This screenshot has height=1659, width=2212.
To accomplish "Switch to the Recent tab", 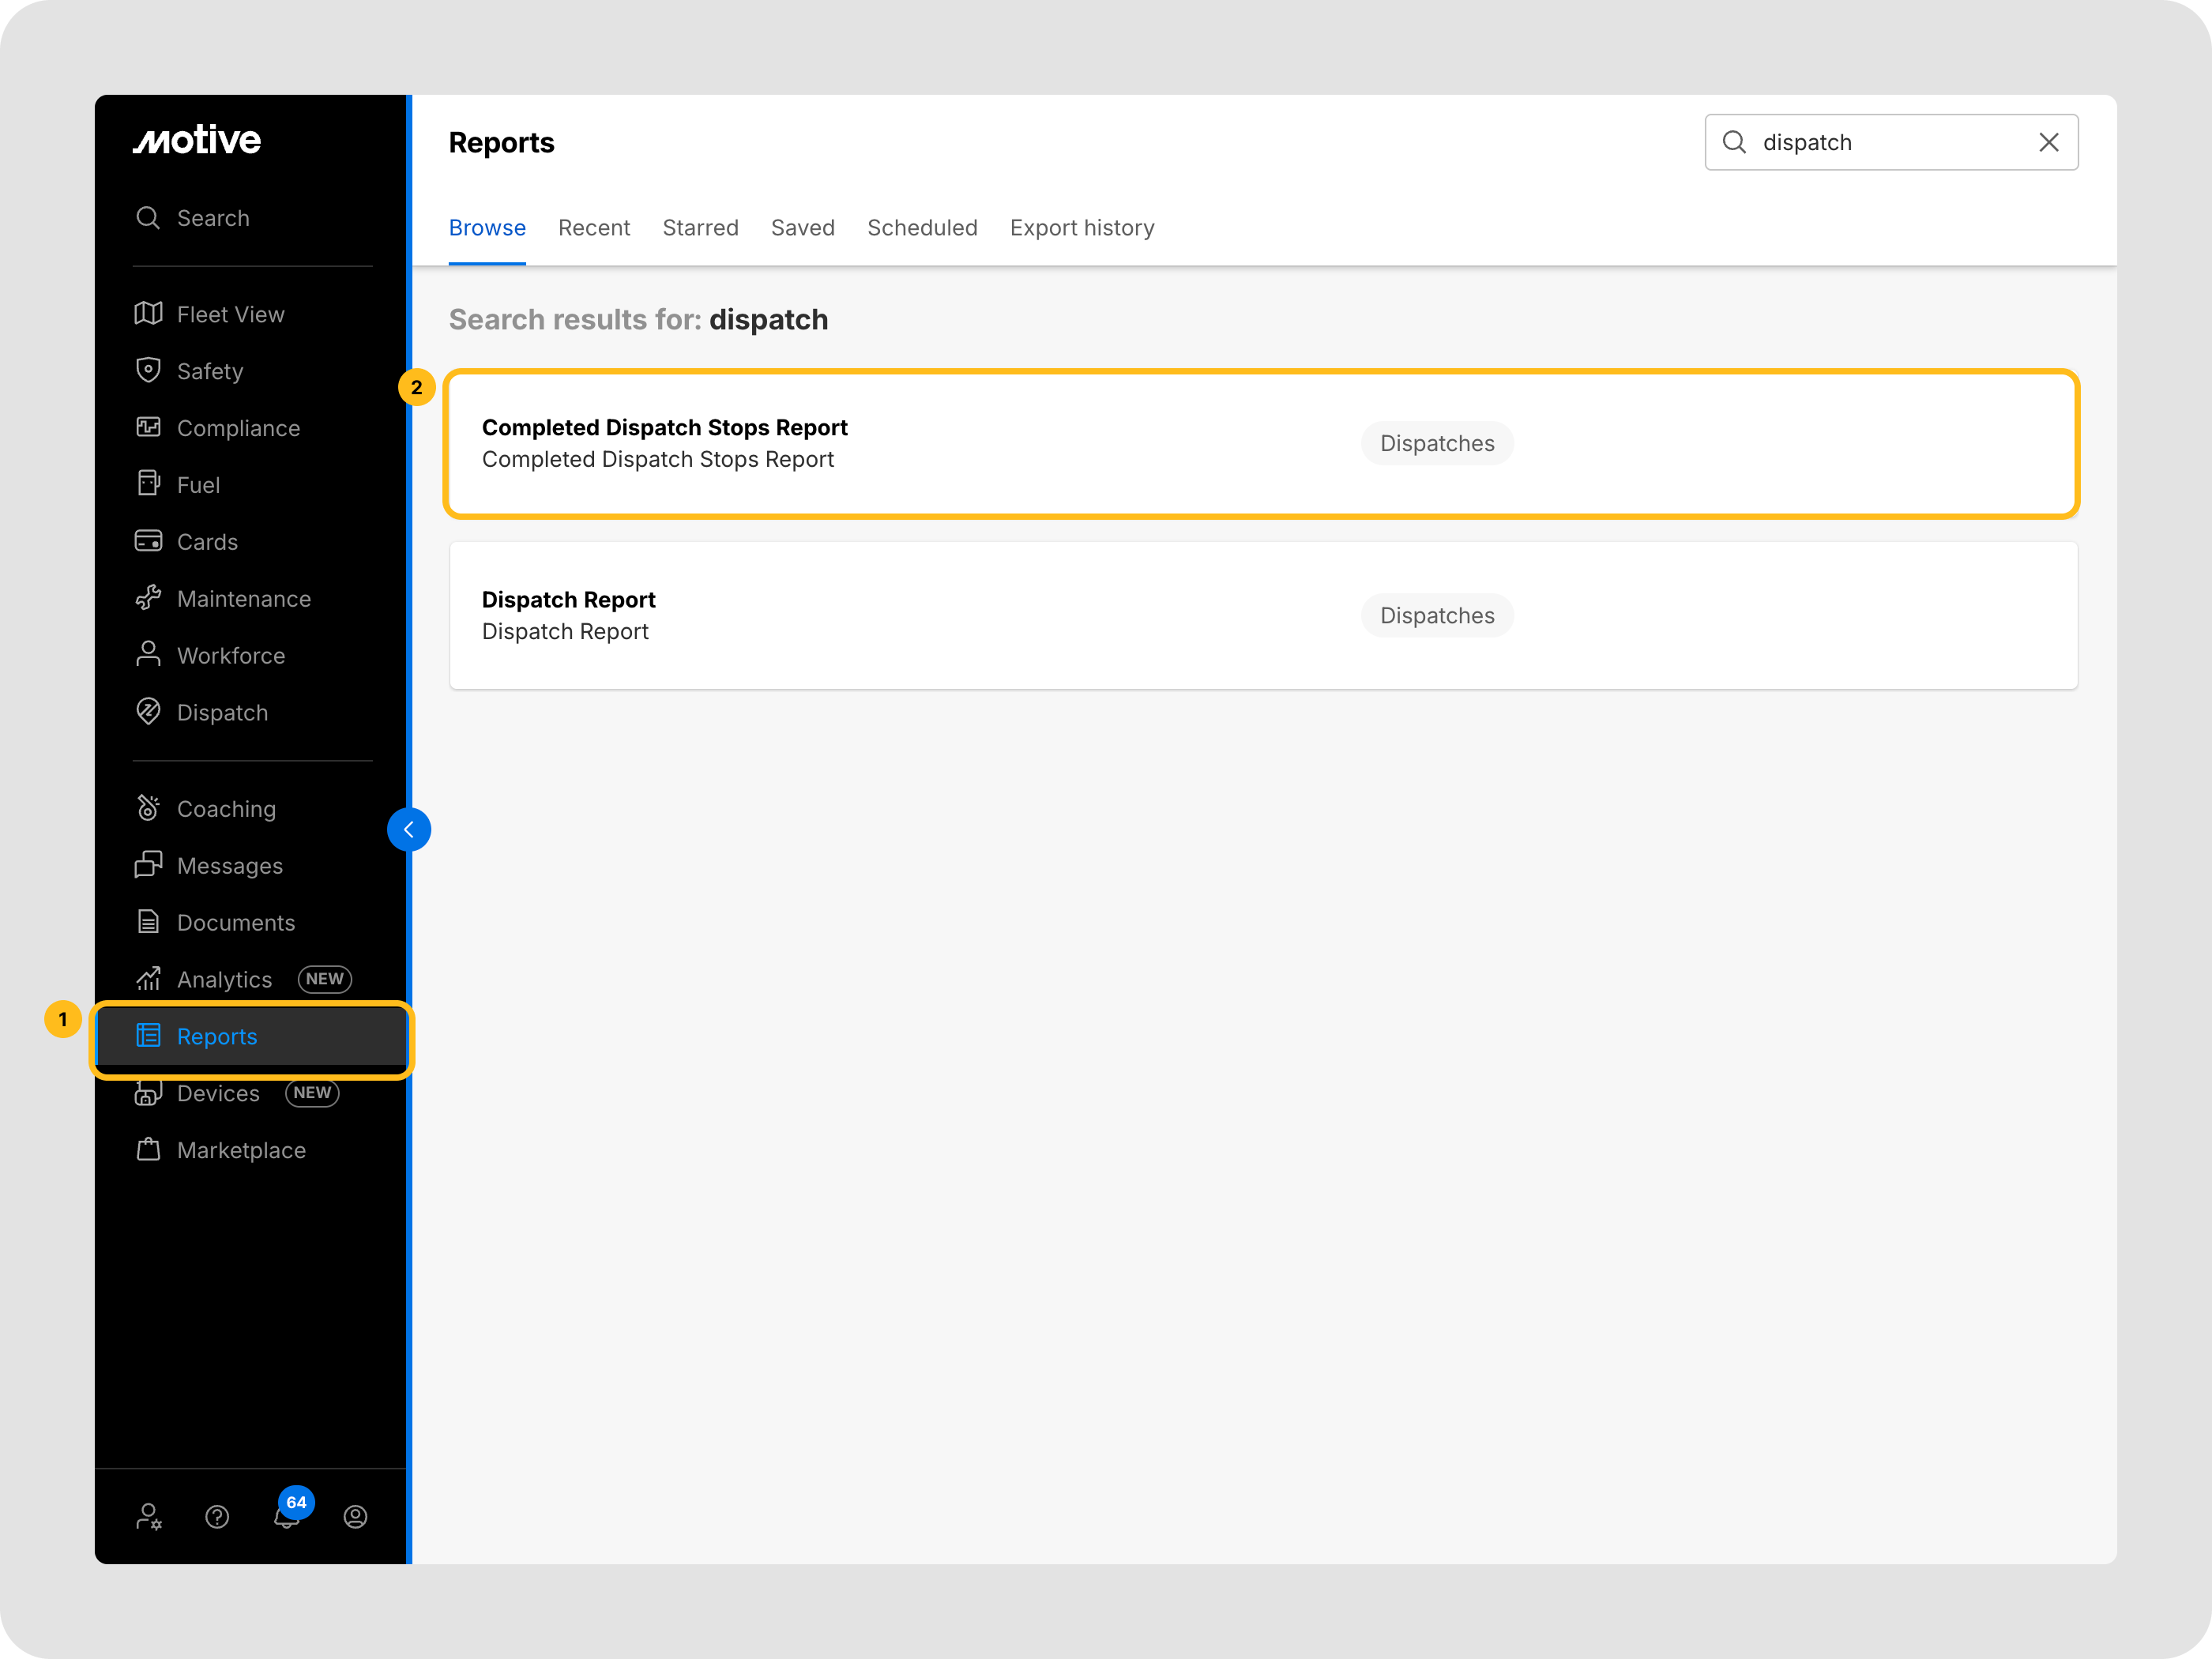I will click(594, 228).
